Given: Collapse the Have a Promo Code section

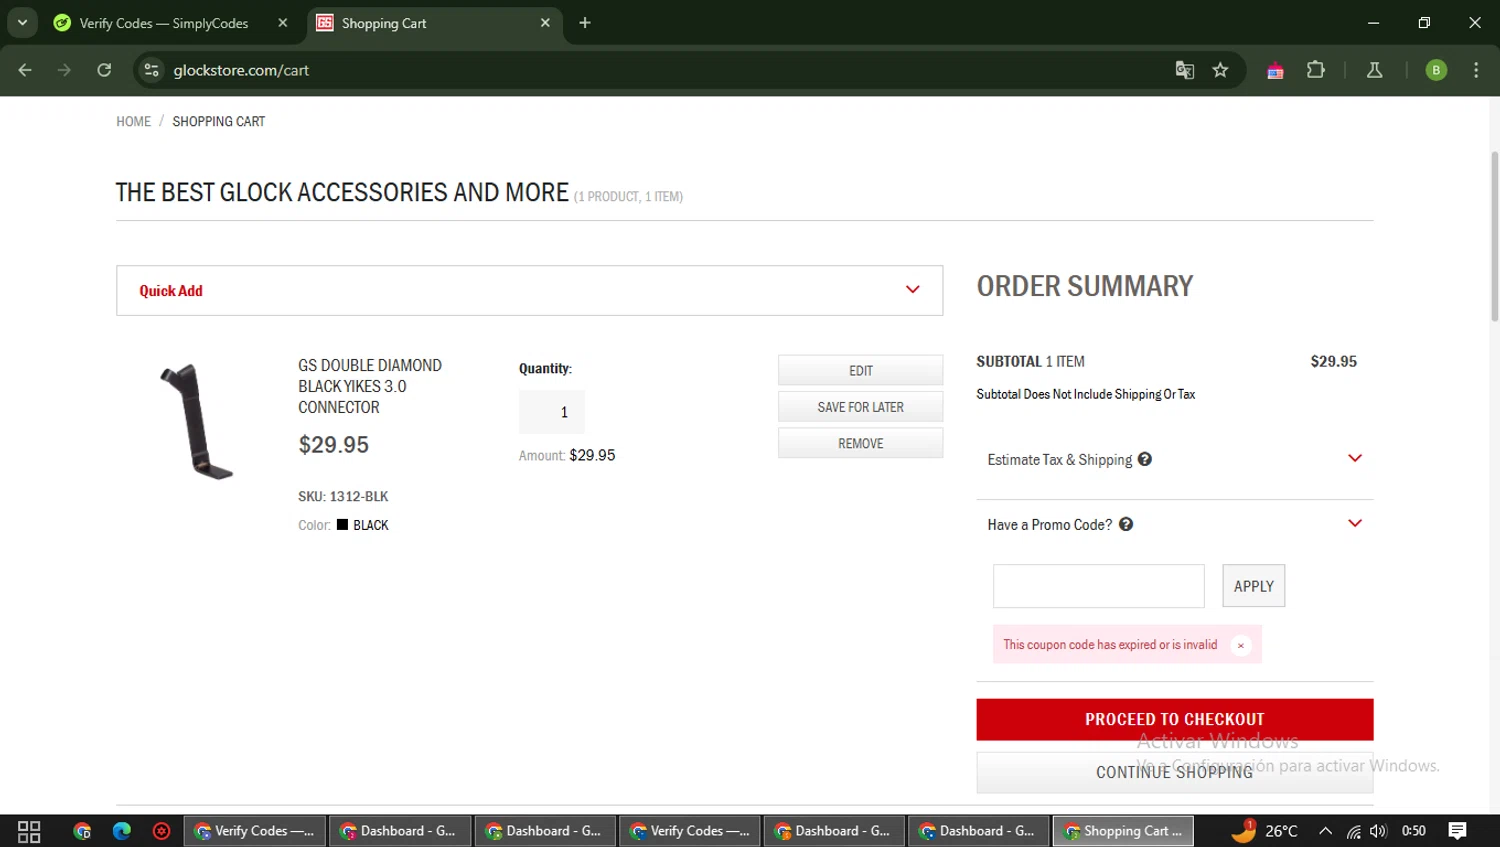Looking at the screenshot, I should tap(1355, 523).
